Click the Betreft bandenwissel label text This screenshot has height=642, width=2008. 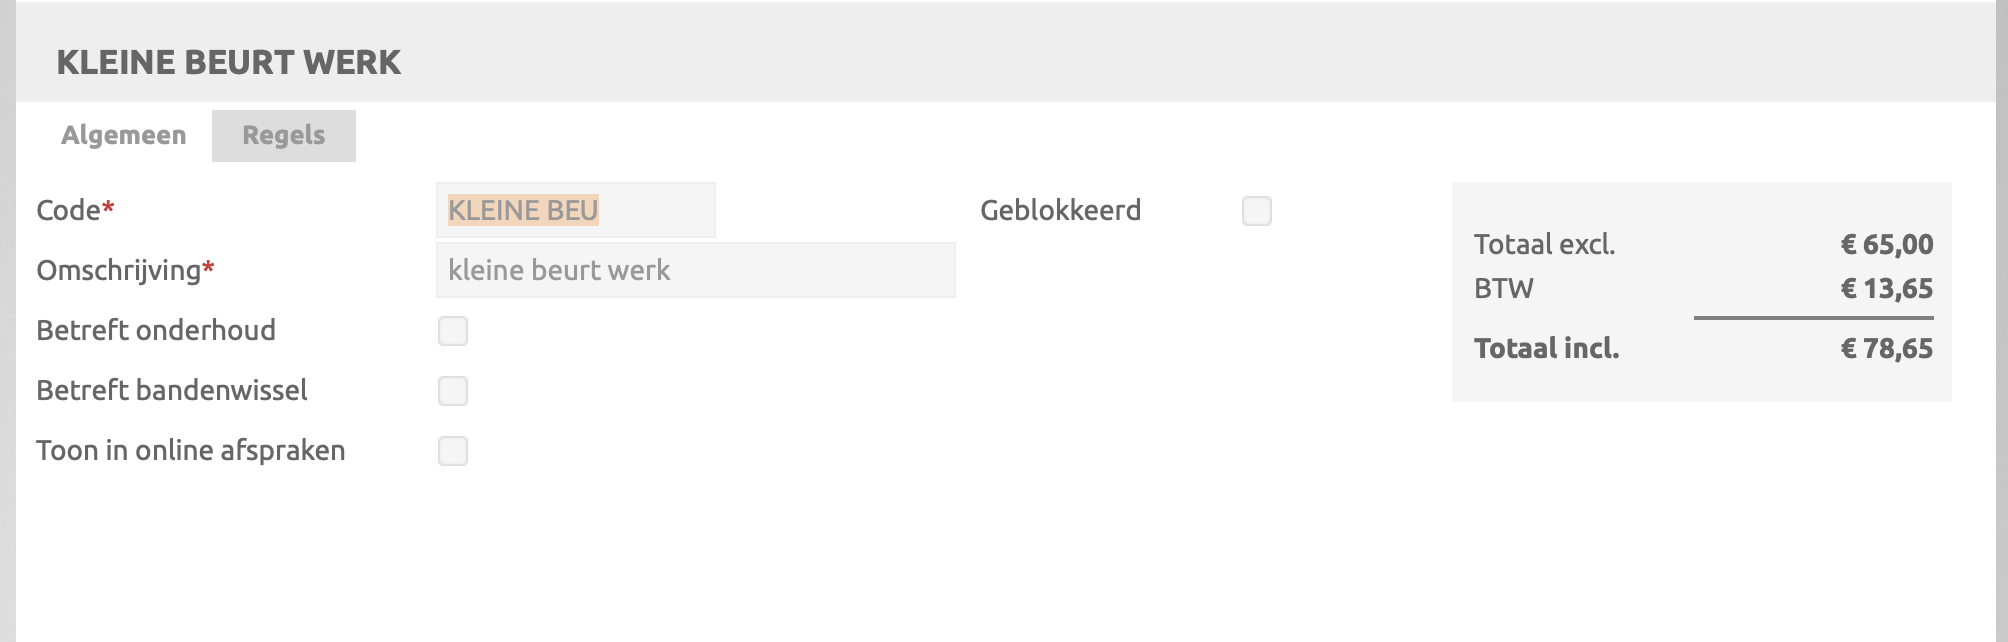point(172,390)
